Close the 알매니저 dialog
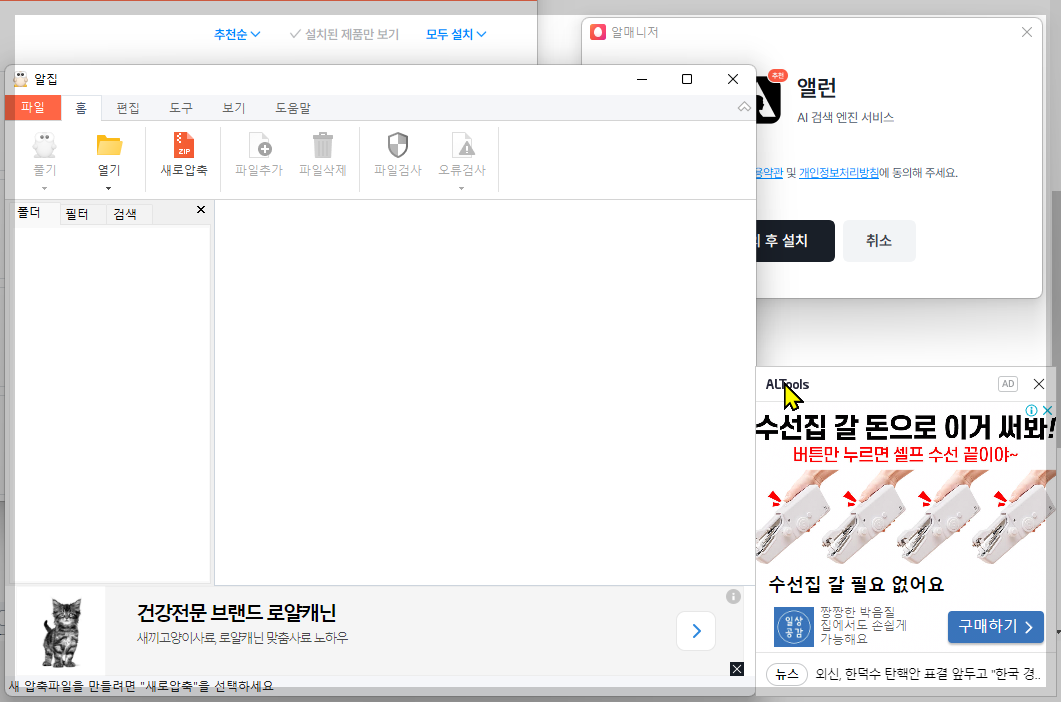The image size is (1061, 702). pyautogui.click(x=1026, y=32)
